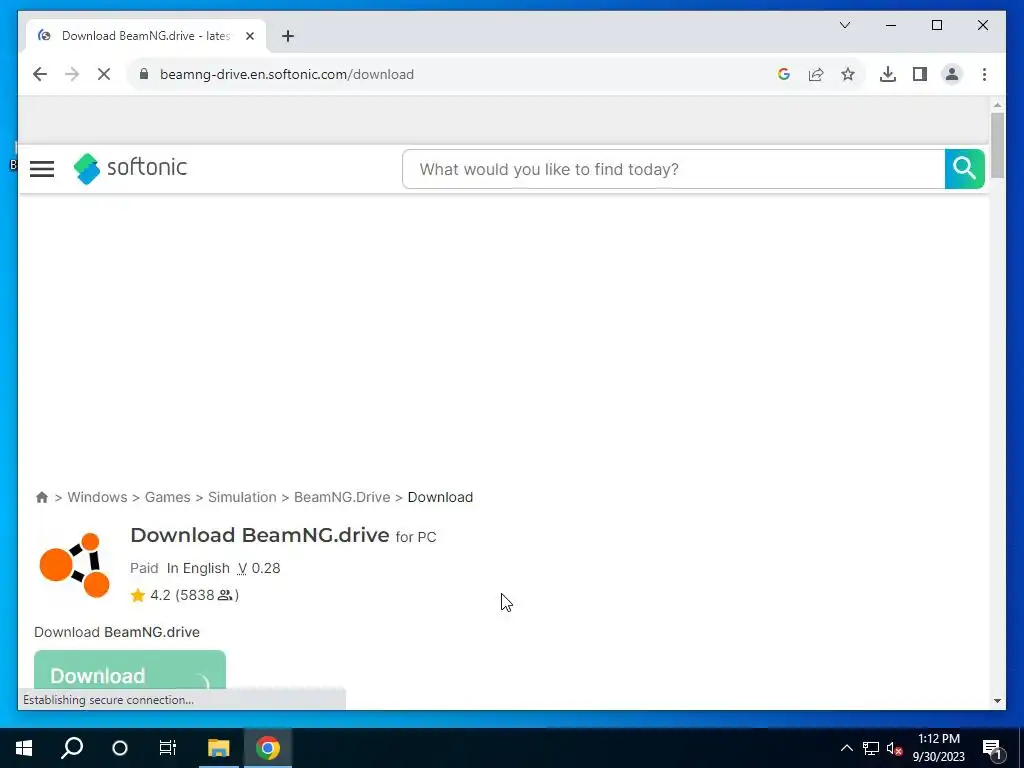Open Games breadcrumb link

tap(168, 497)
